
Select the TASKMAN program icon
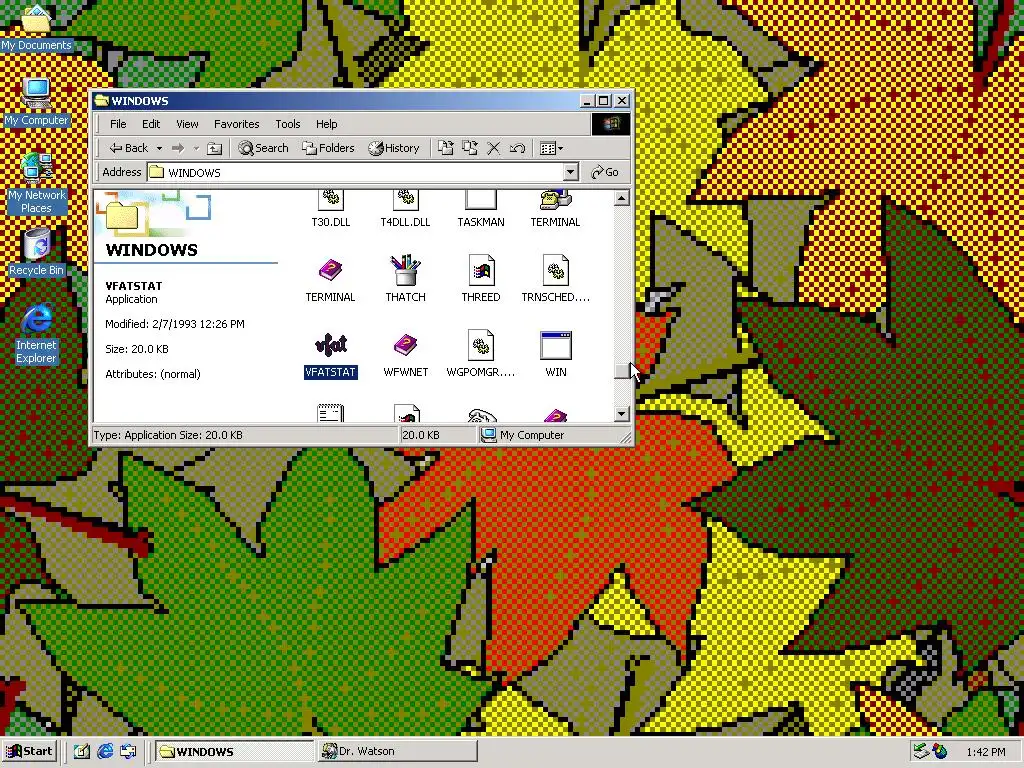pos(481,199)
